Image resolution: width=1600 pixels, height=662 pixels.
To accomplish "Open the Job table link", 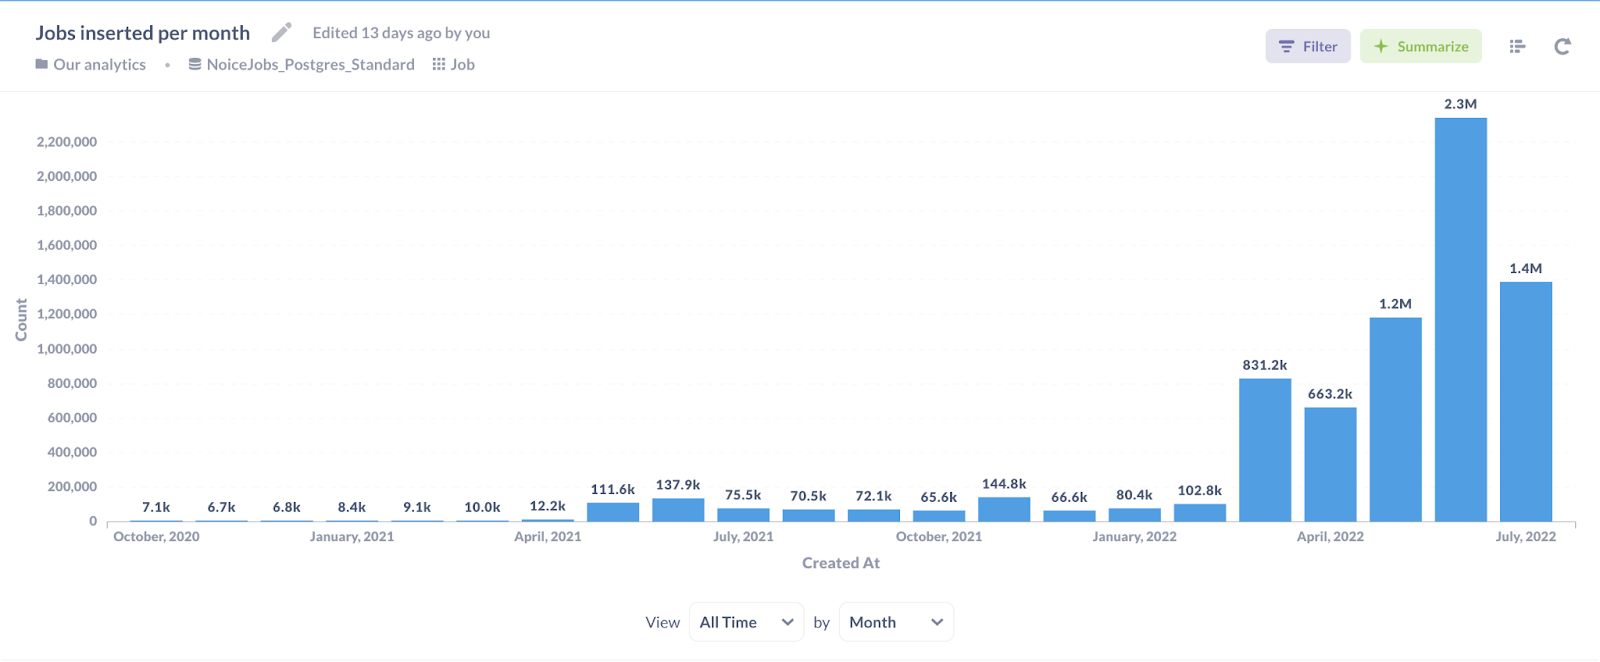I will pos(462,64).
